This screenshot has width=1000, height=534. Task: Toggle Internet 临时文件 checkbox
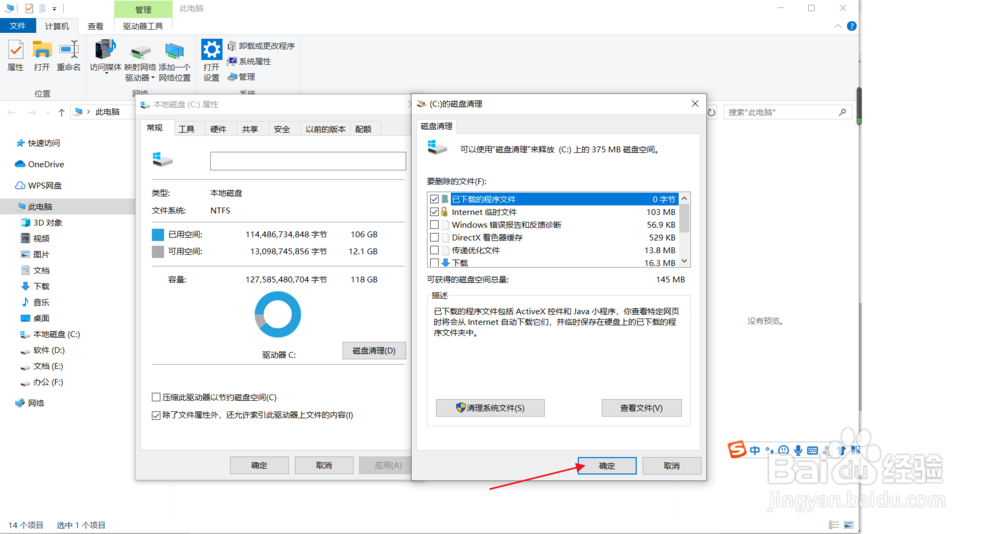tap(434, 212)
